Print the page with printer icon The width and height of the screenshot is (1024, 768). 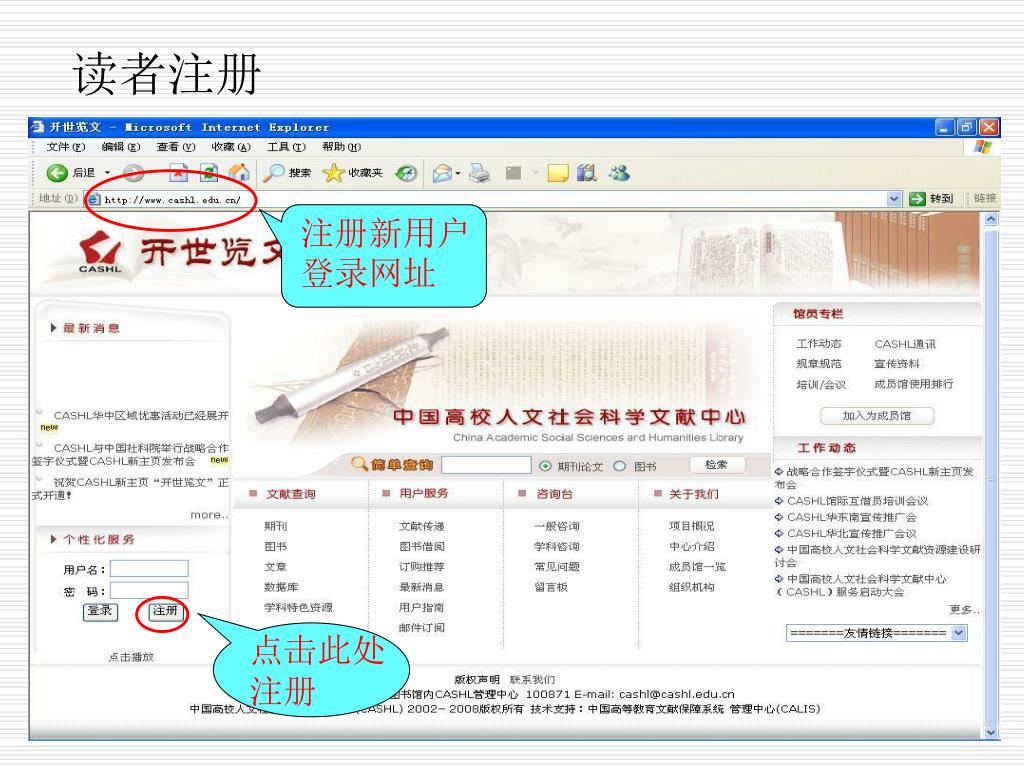coord(479,173)
